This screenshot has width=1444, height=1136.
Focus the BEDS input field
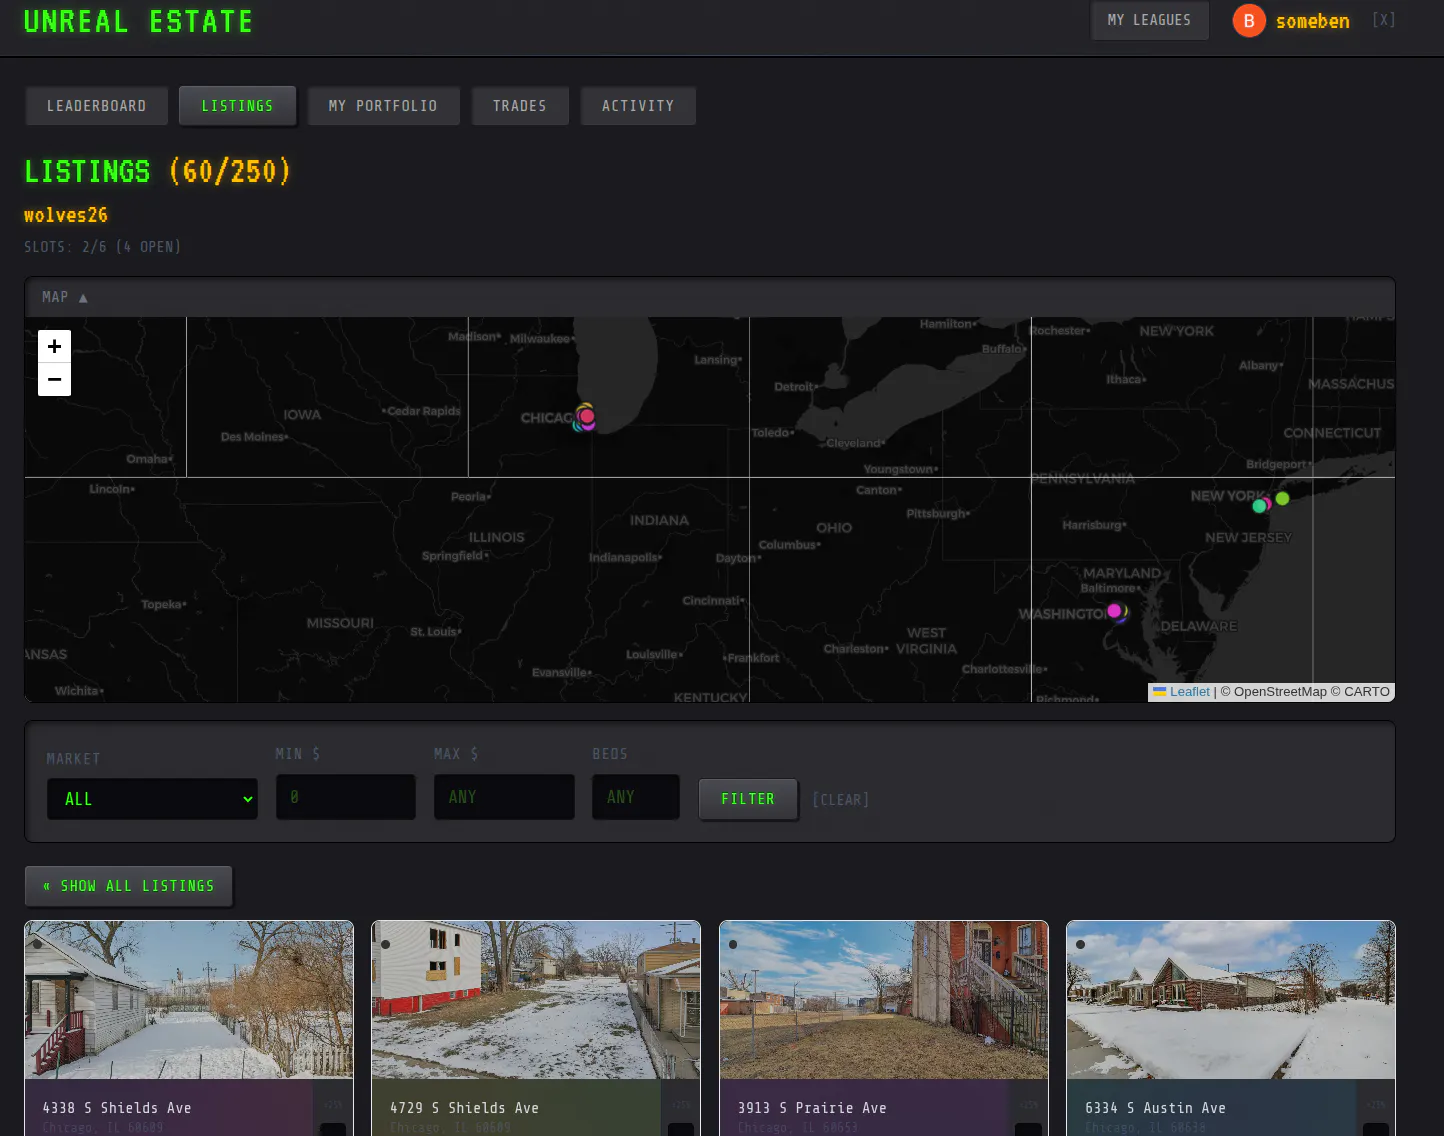636,797
